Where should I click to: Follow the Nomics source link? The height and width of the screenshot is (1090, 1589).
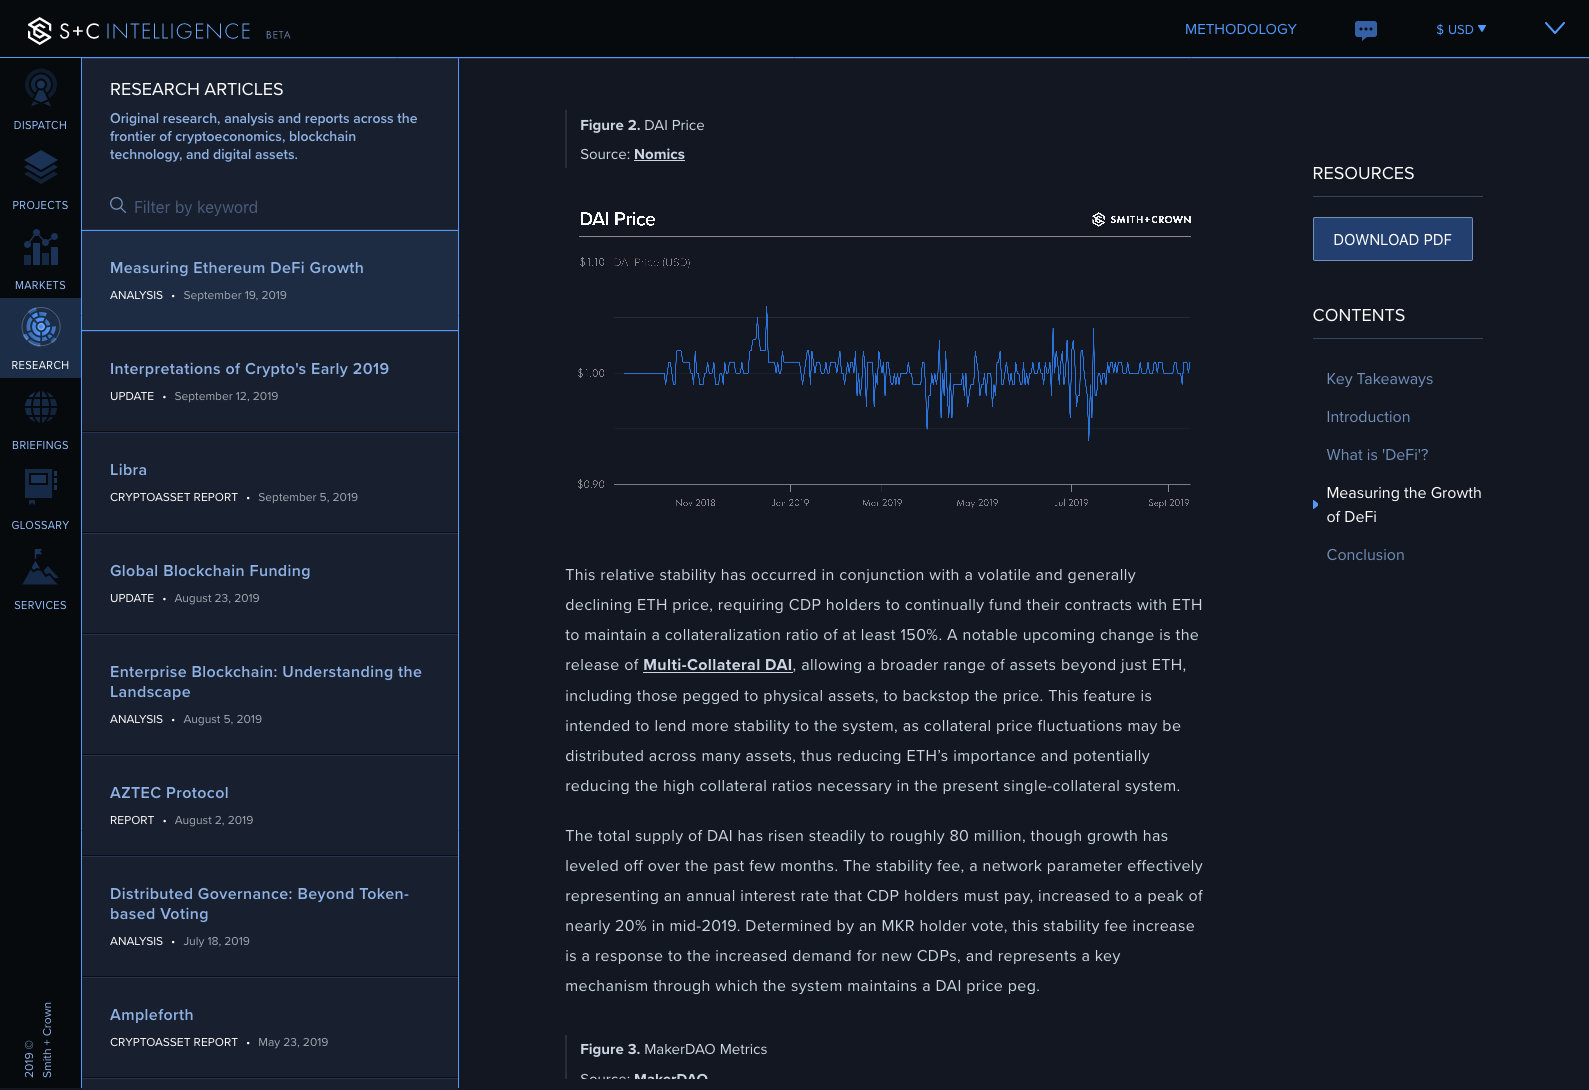tap(659, 154)
